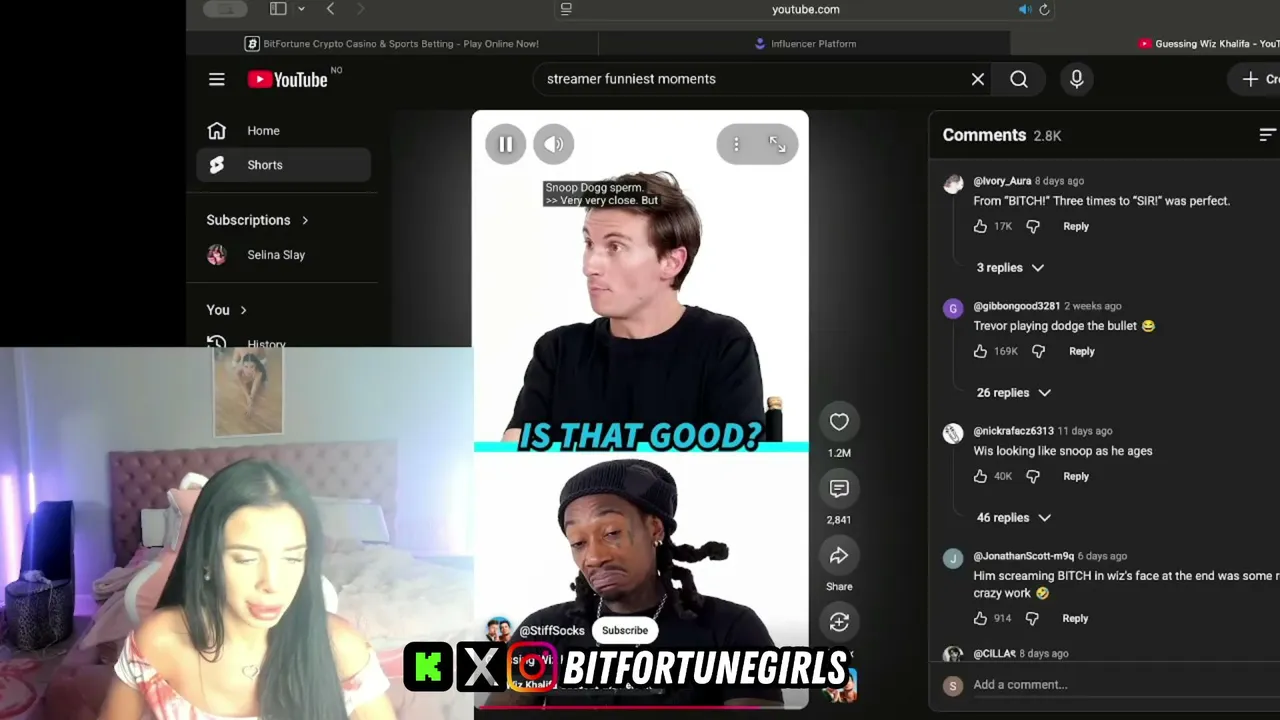This screenshot has width=1280, height=720.
Task: Mute the tab using the address bar speaker icon
Action: point(1025,9)
